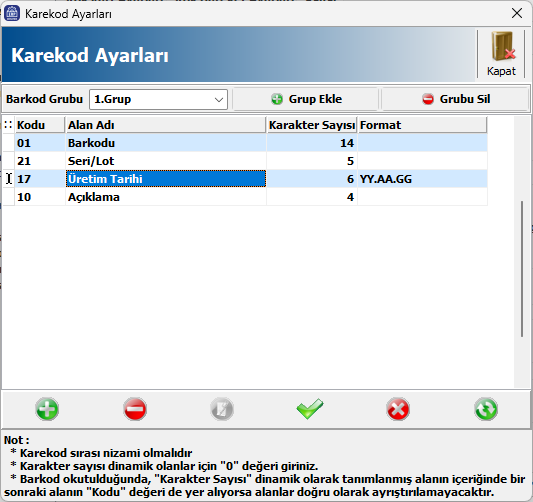The width and height of the screenshot is (533, 502).
Task: Click the green checkmark save icon
Action: (x=310, y=409)
